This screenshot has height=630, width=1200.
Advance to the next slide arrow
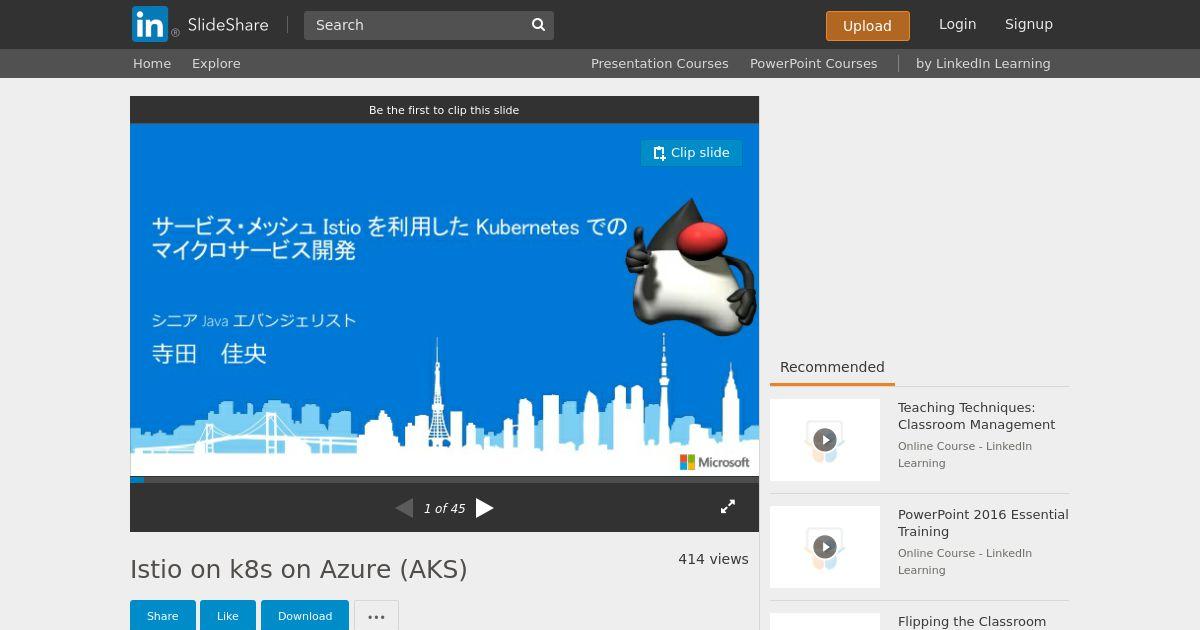485,508
